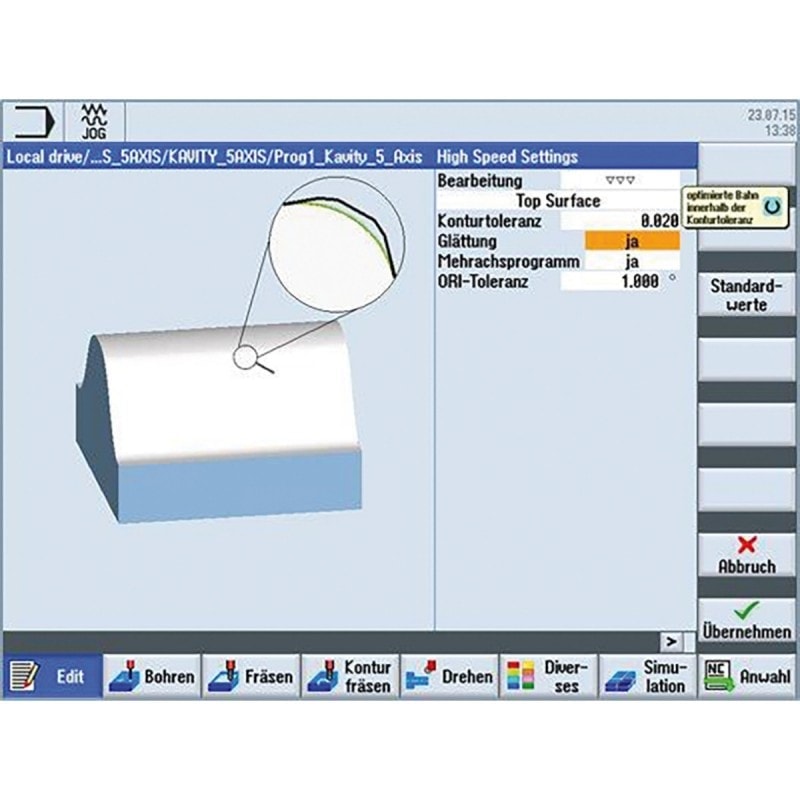
Task: Toggle the Glättung ja field
Action: tap(631, 241)
